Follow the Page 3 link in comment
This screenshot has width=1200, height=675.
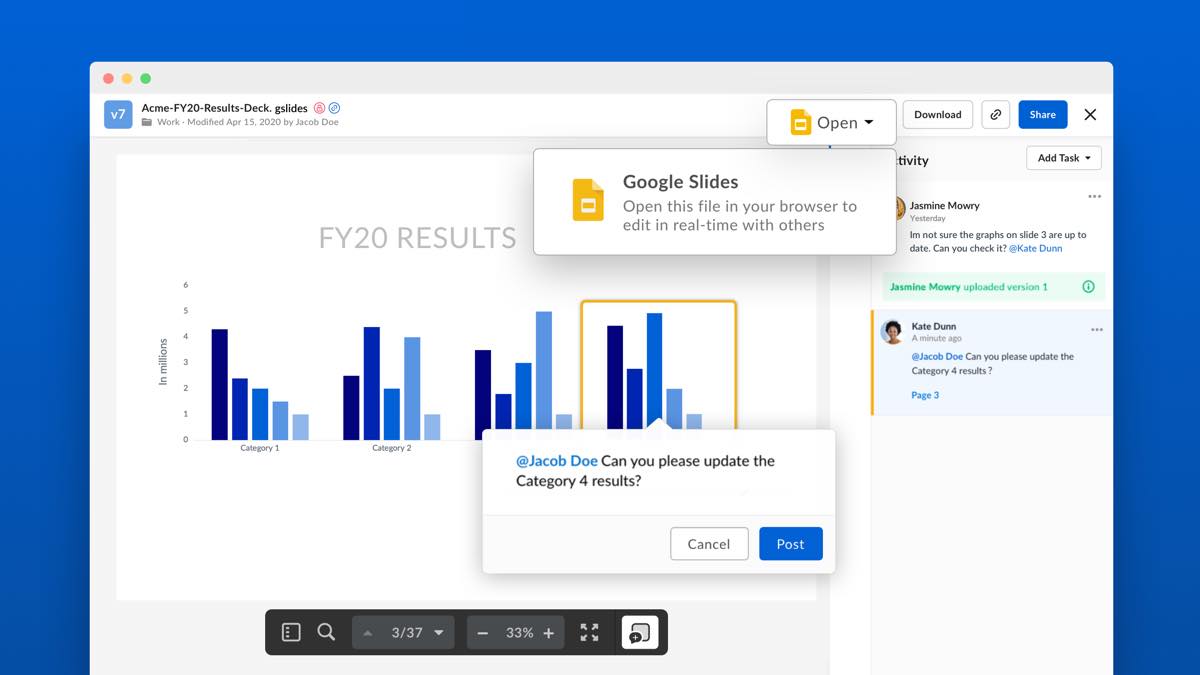click(925, 395)
